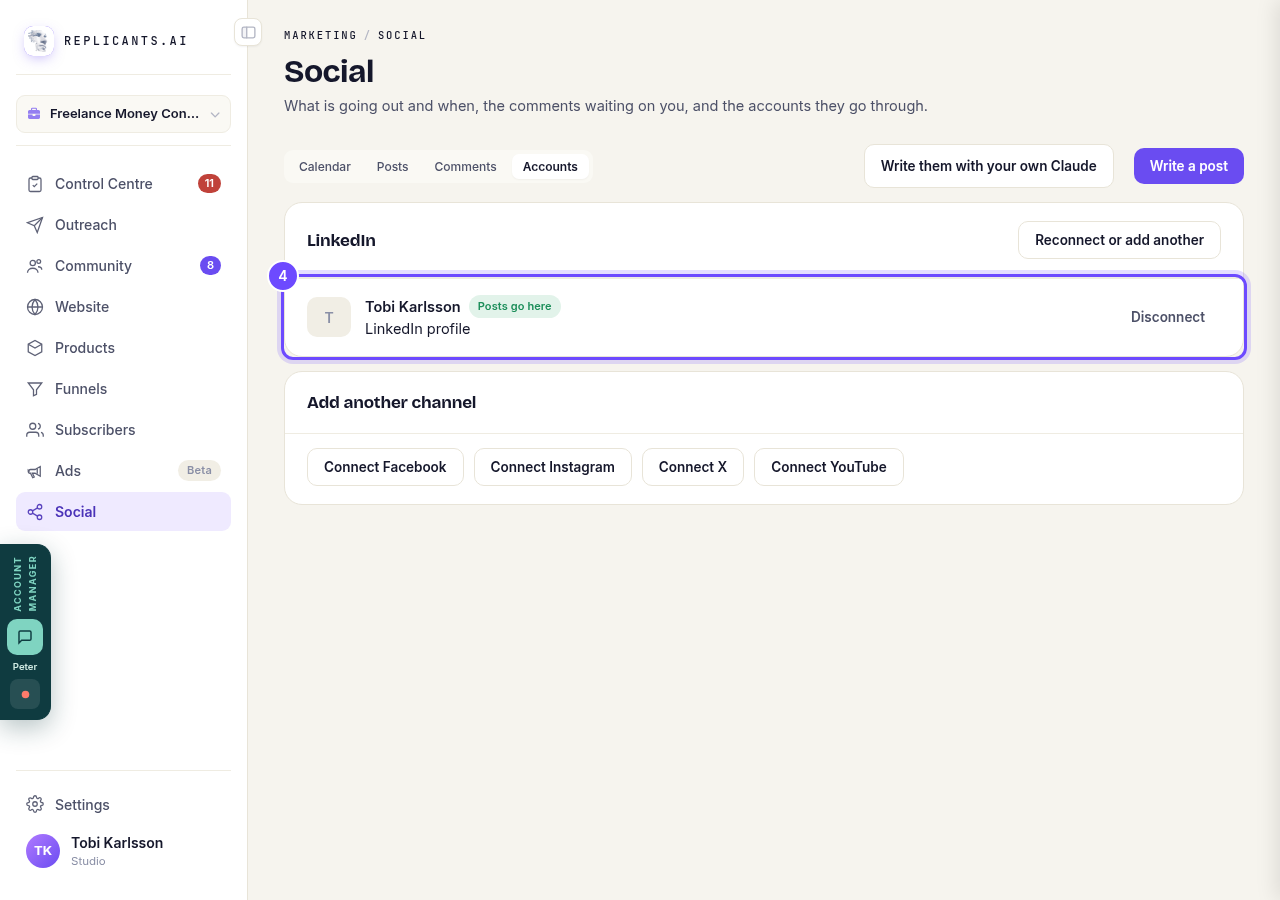The height and width of the screenshot is (900, 1280).
Task: Click the Replicants.ai logo icon
Action: [x=39, y=41]
